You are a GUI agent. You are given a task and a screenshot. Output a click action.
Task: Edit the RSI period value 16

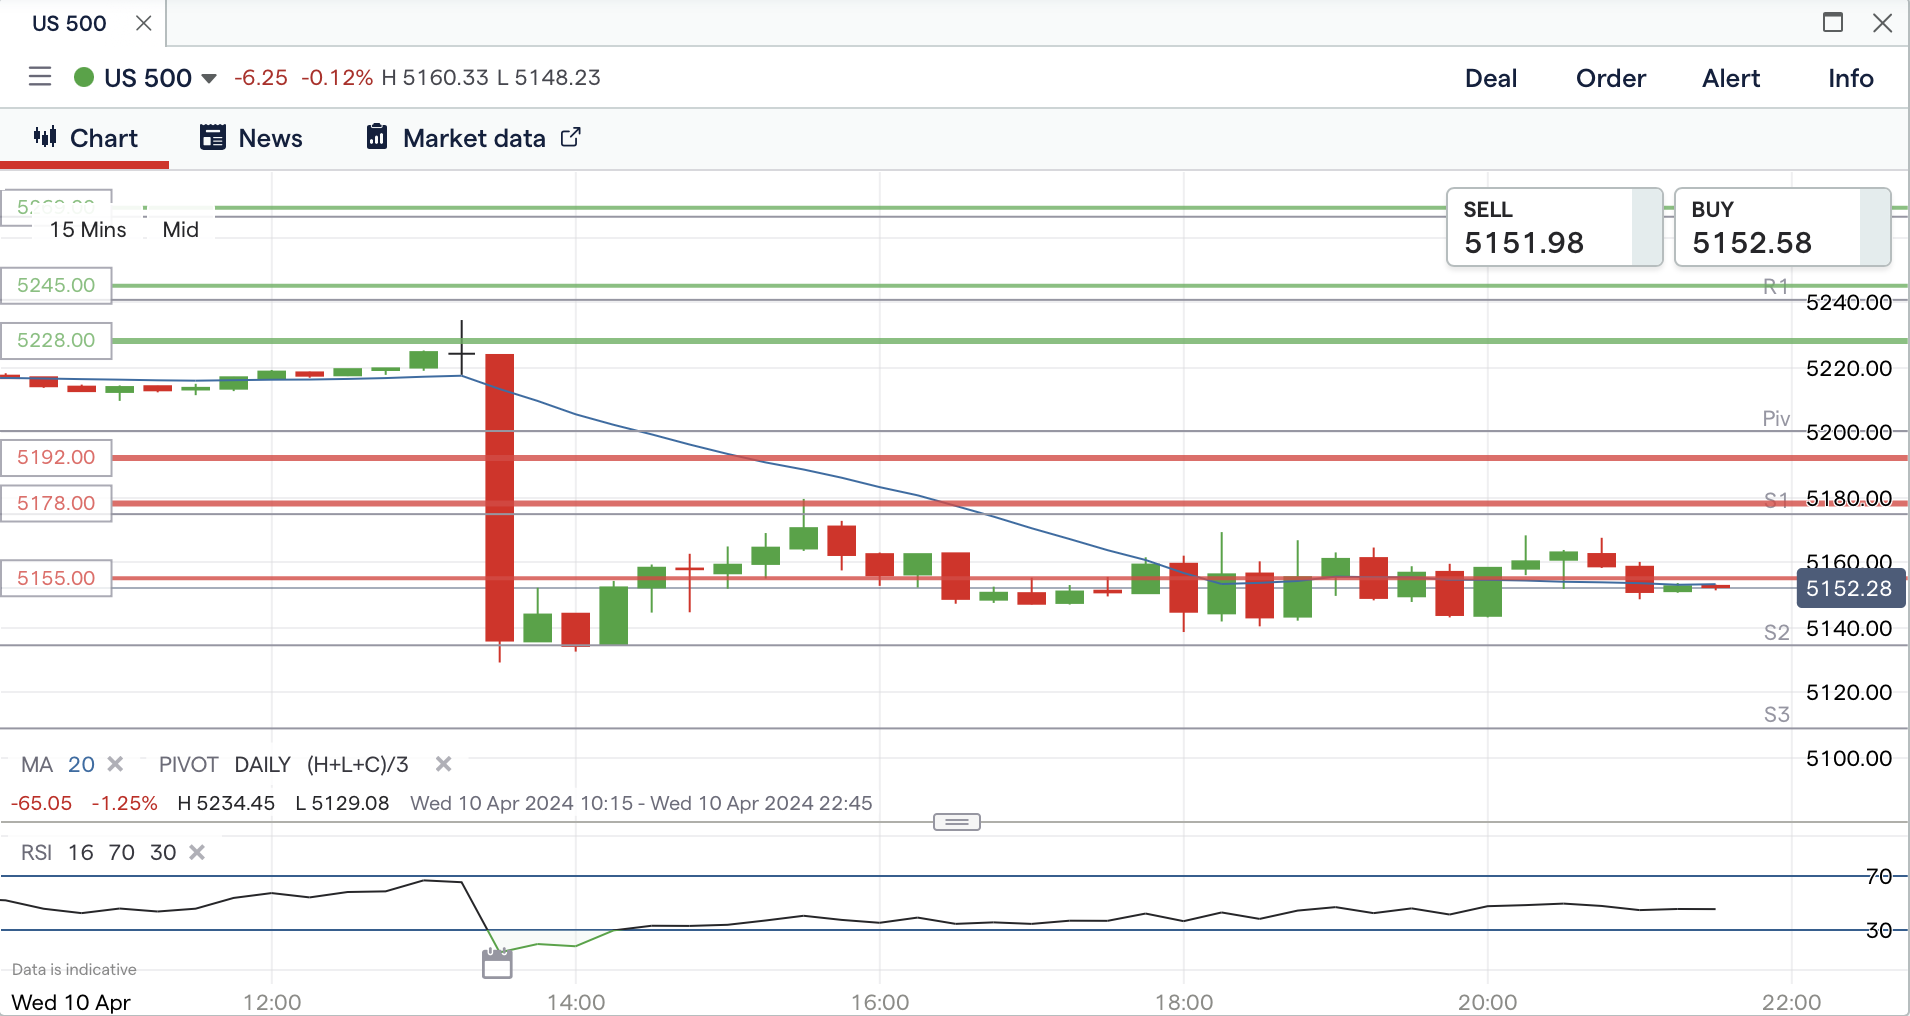[81, 853]
